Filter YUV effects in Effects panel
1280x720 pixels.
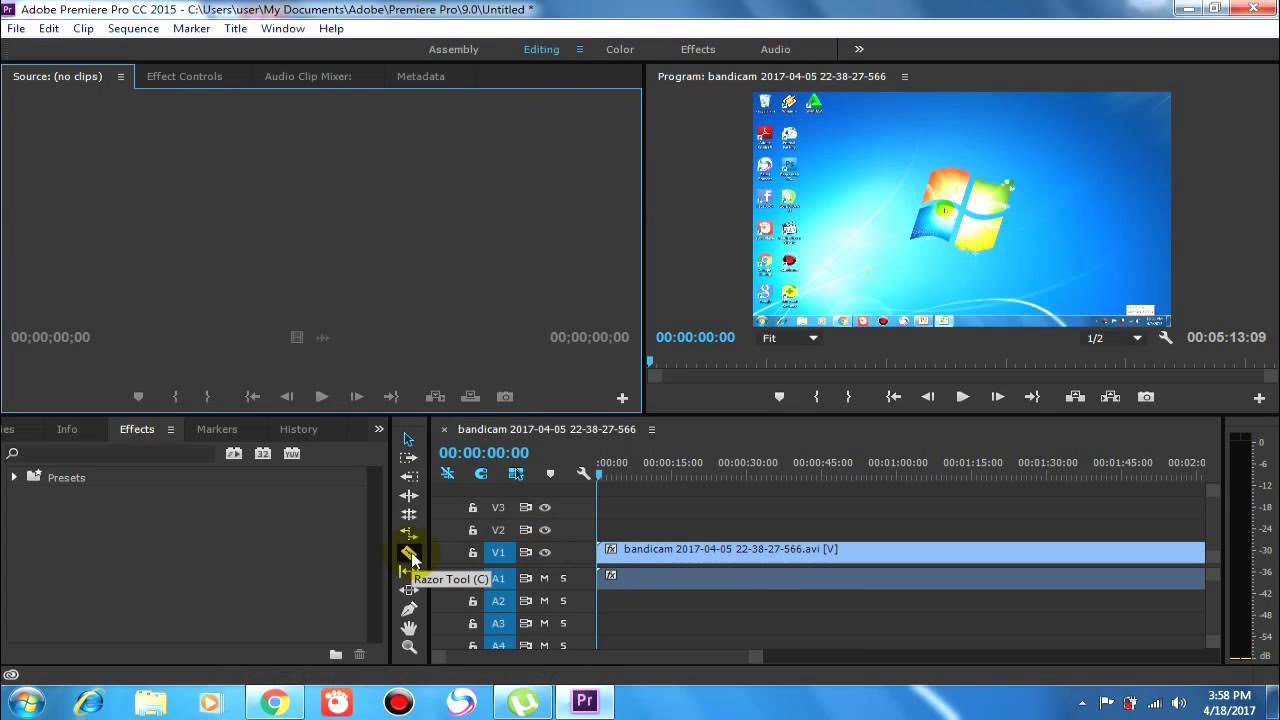pyautogui.click(x=292, y=453)
